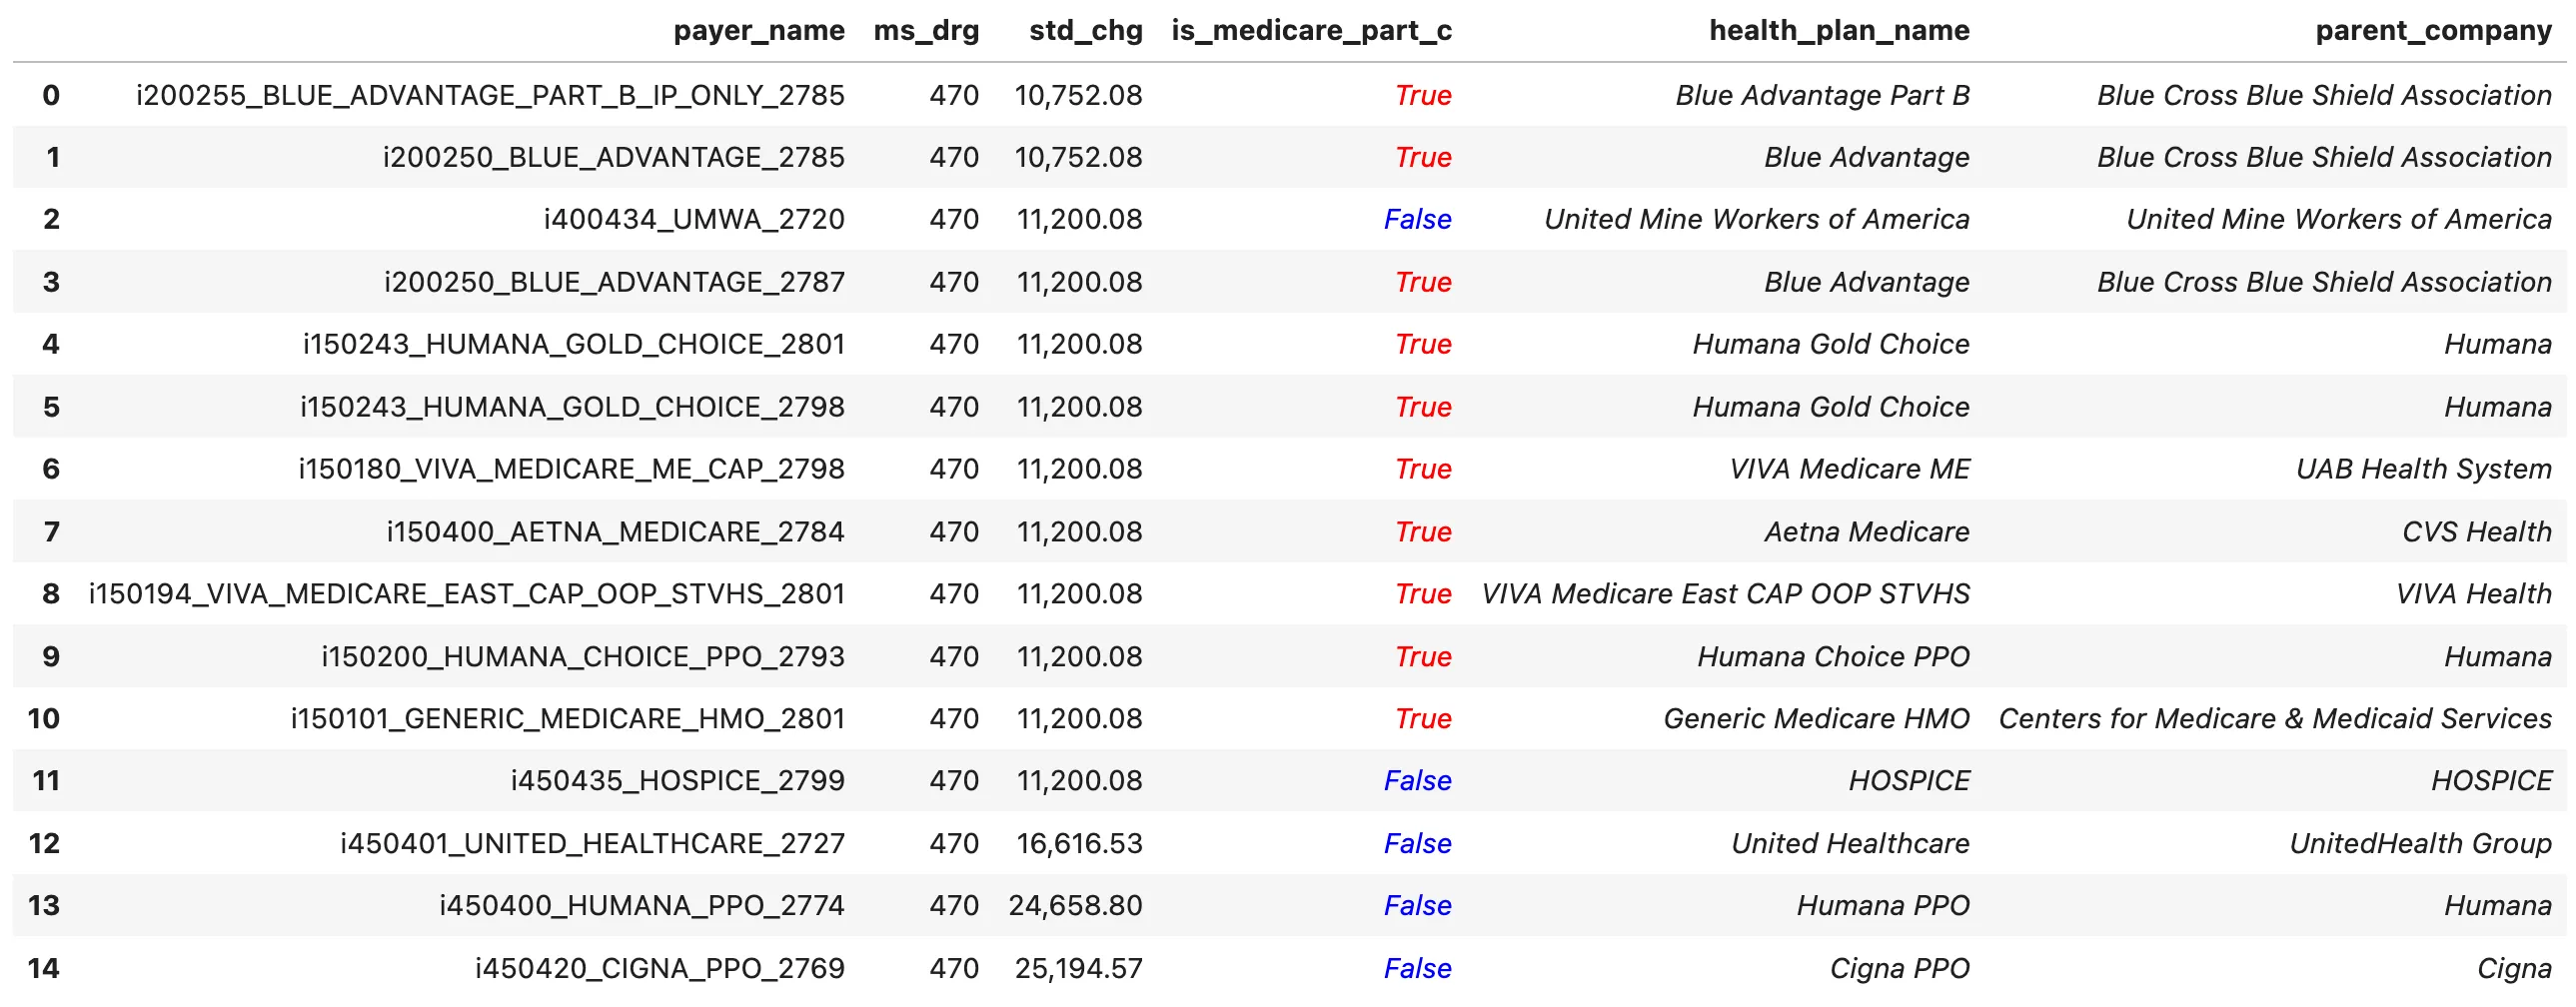The image size is (2576, 1007).
Task: Click the i450420_CIGNA_PPO_2769 payer cell
Action: pos(659,969)
